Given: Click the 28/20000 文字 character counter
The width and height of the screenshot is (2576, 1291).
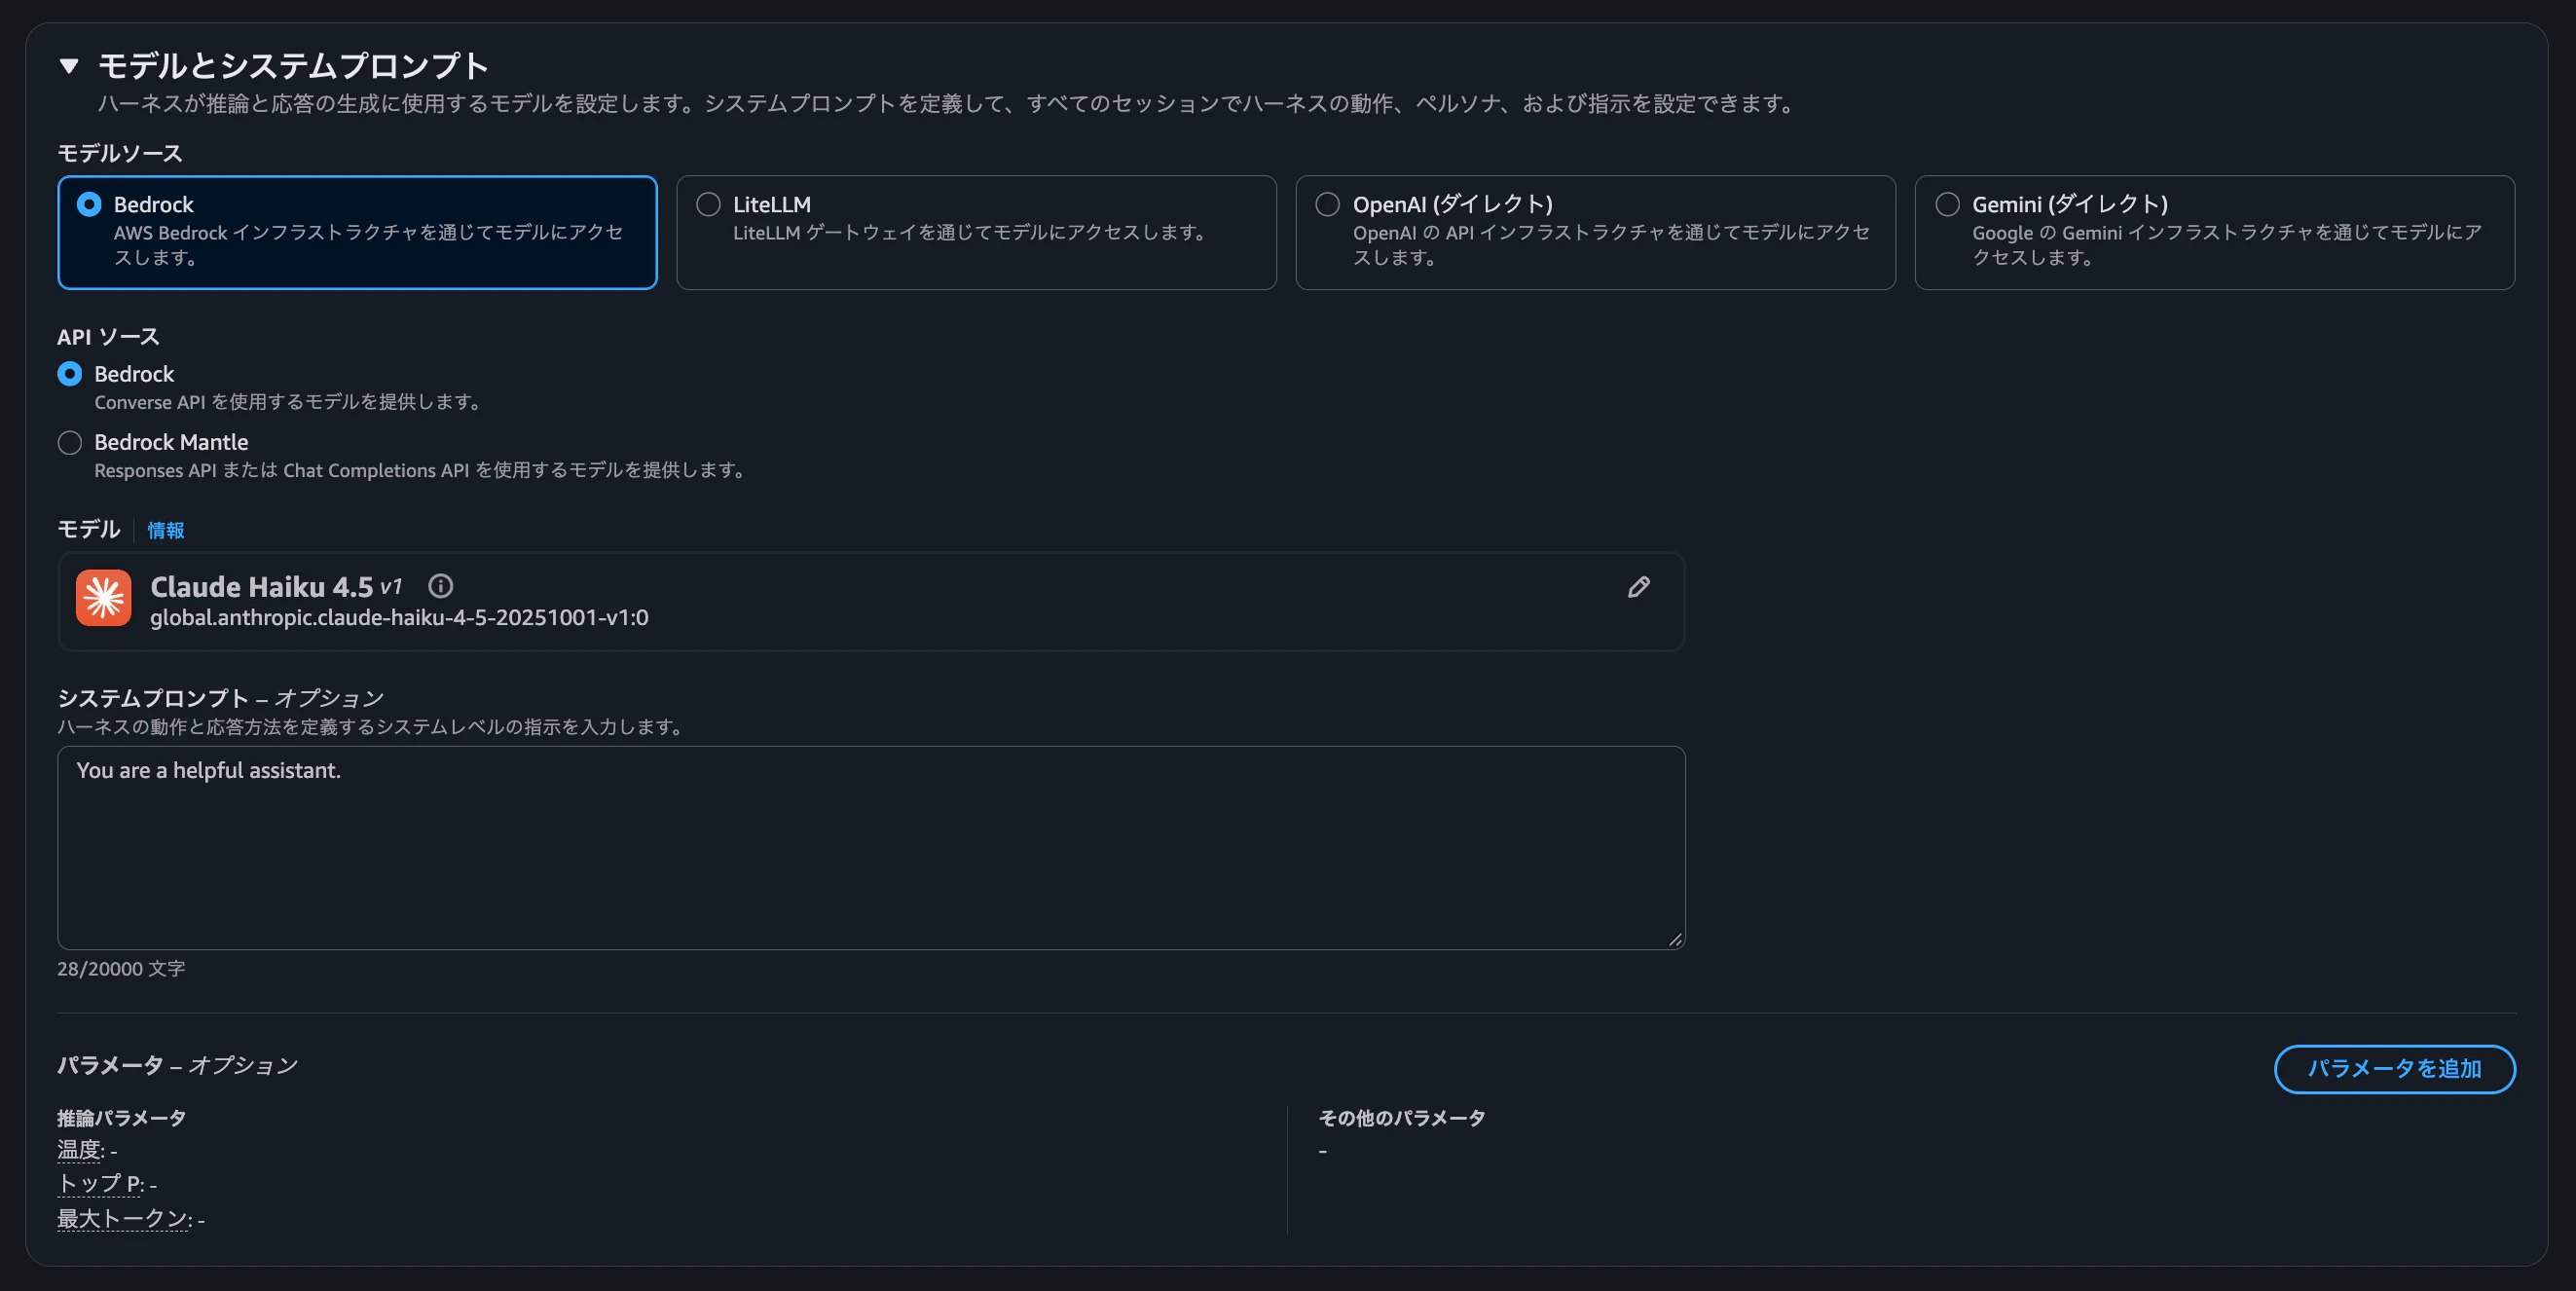Looking at the screenshot, I should (121, 969).
